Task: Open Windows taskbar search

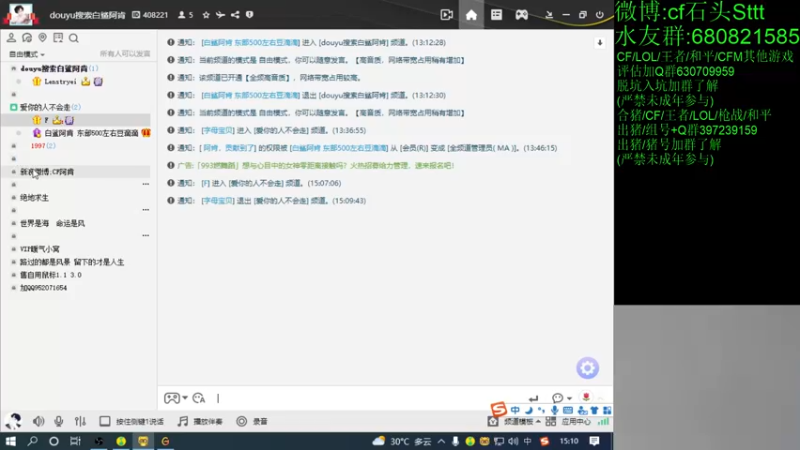Action: pyautogui.click(x=33, y=441)
